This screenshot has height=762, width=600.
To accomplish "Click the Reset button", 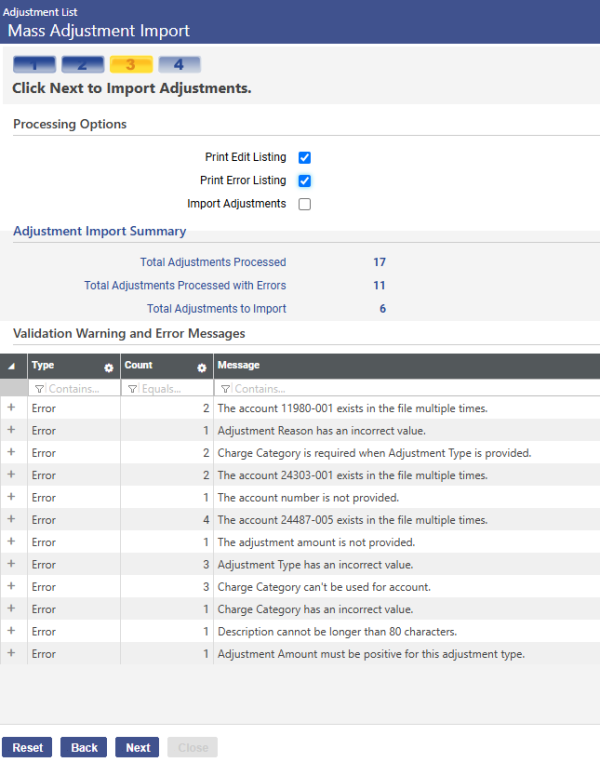I will click(27, 747).
